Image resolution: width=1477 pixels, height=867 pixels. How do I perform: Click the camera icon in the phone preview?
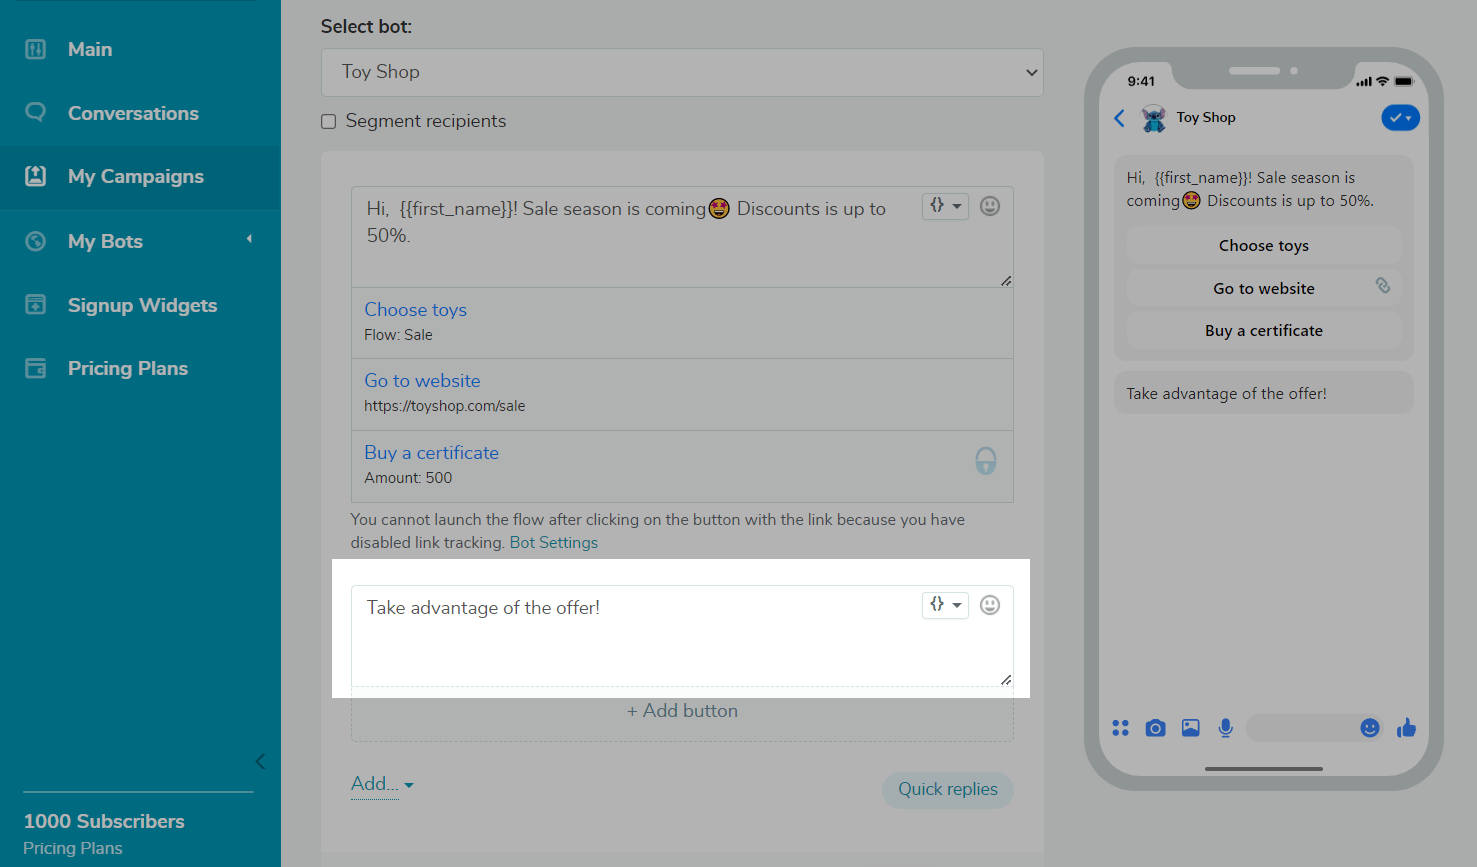(1155, 728)
